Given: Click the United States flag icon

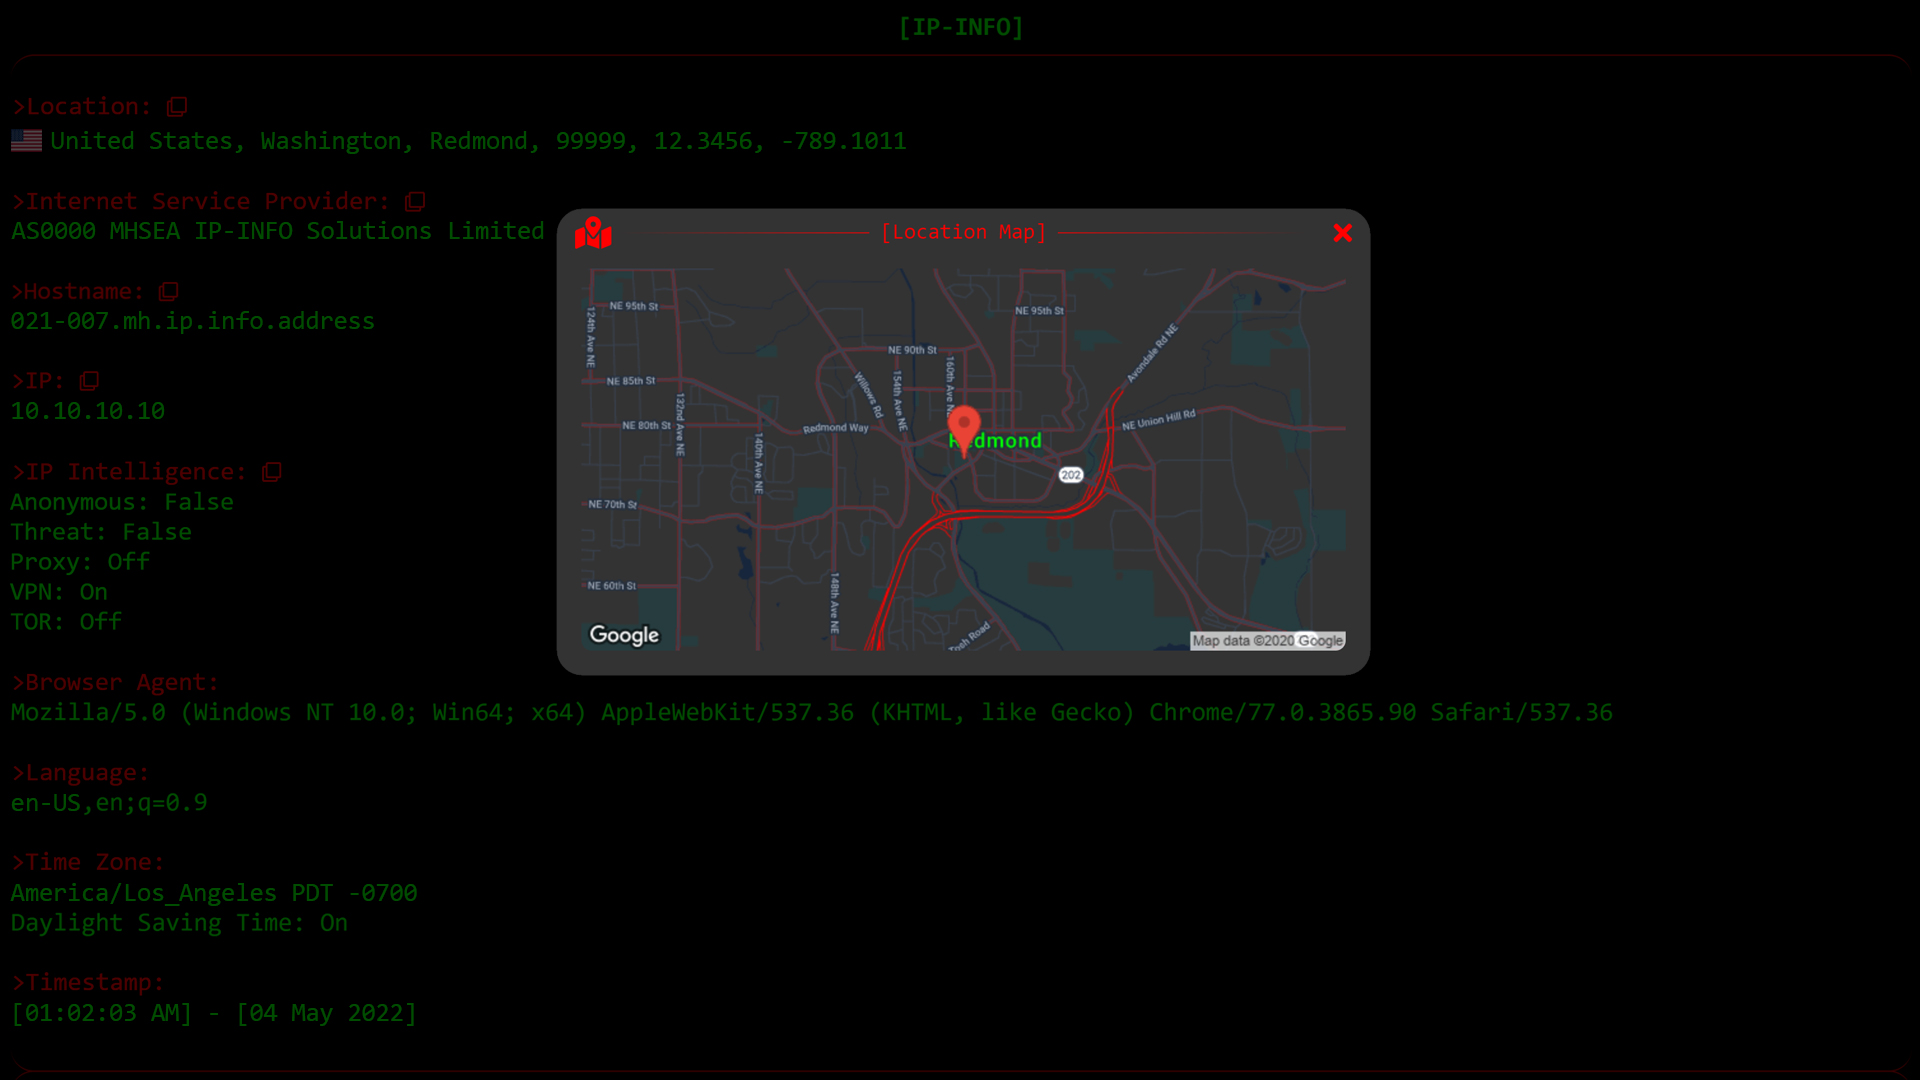Looking at the screenshot, I should point(26,140).
